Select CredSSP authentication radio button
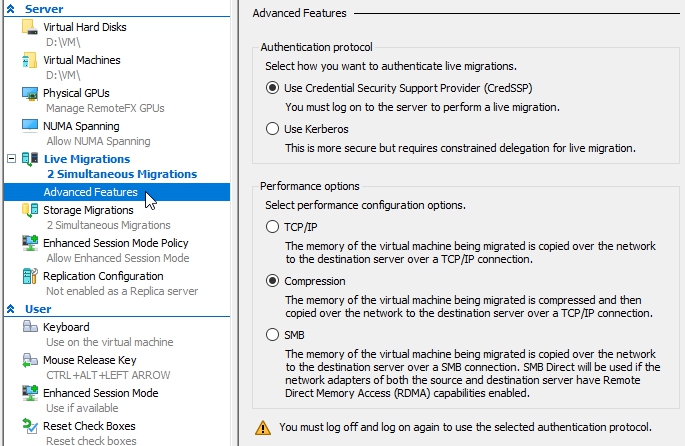This screenshot has height=446, width=685. [x=273, y=88]
